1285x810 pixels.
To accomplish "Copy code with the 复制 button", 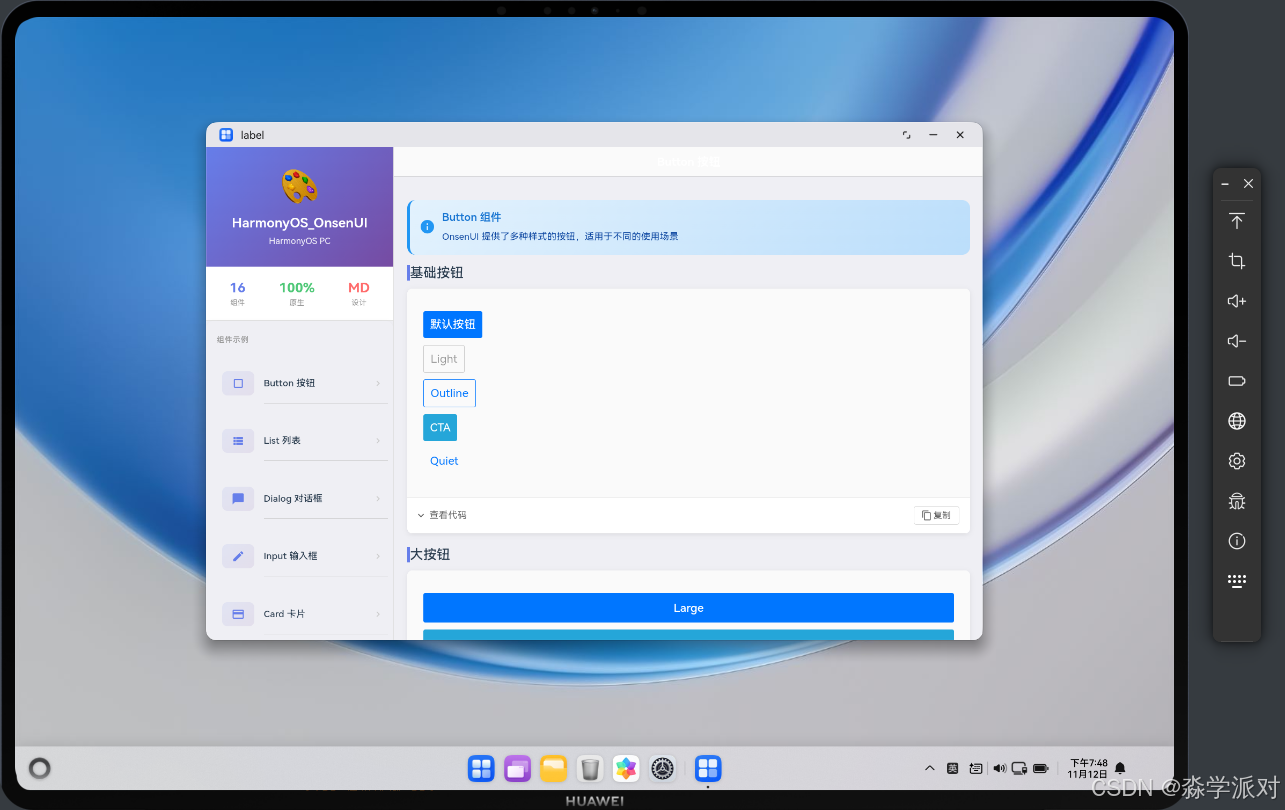I will point(936,515).
